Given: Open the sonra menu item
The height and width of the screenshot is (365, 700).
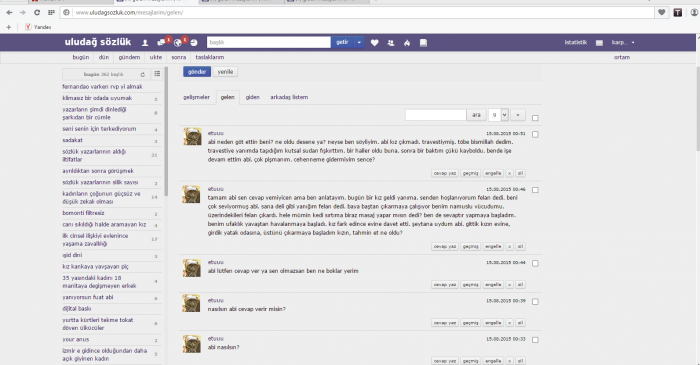Looking at the screenshot, I should click(x=179, y=58).
